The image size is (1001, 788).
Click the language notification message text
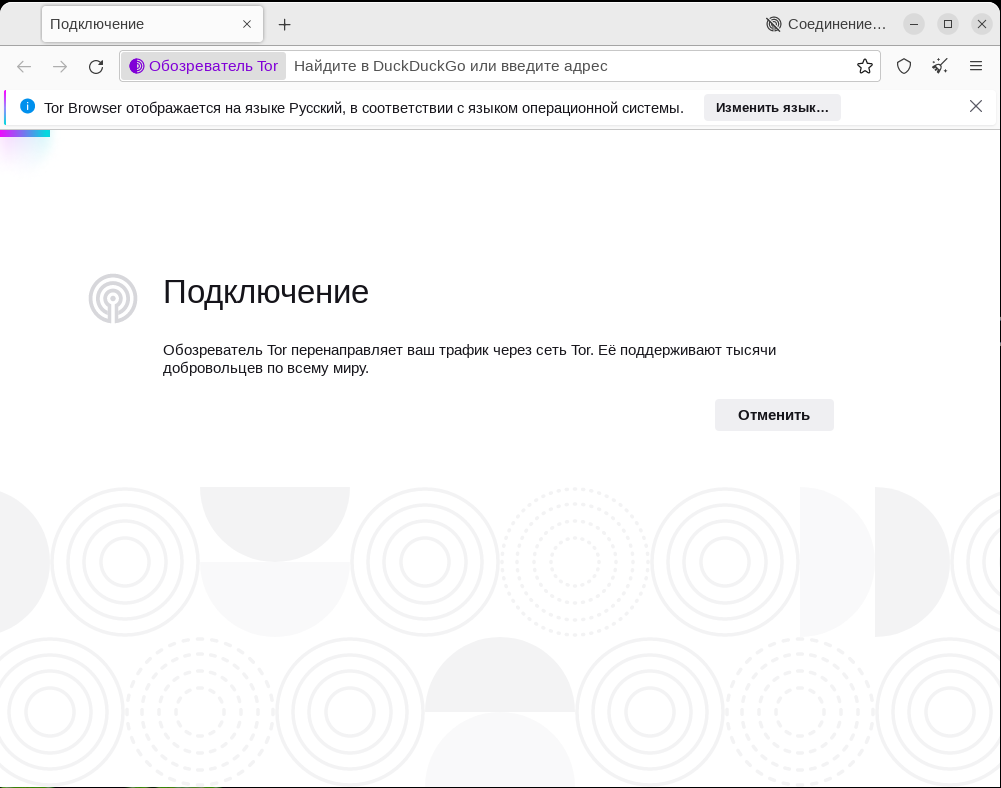pyautogui.click(x=363, y=108)
